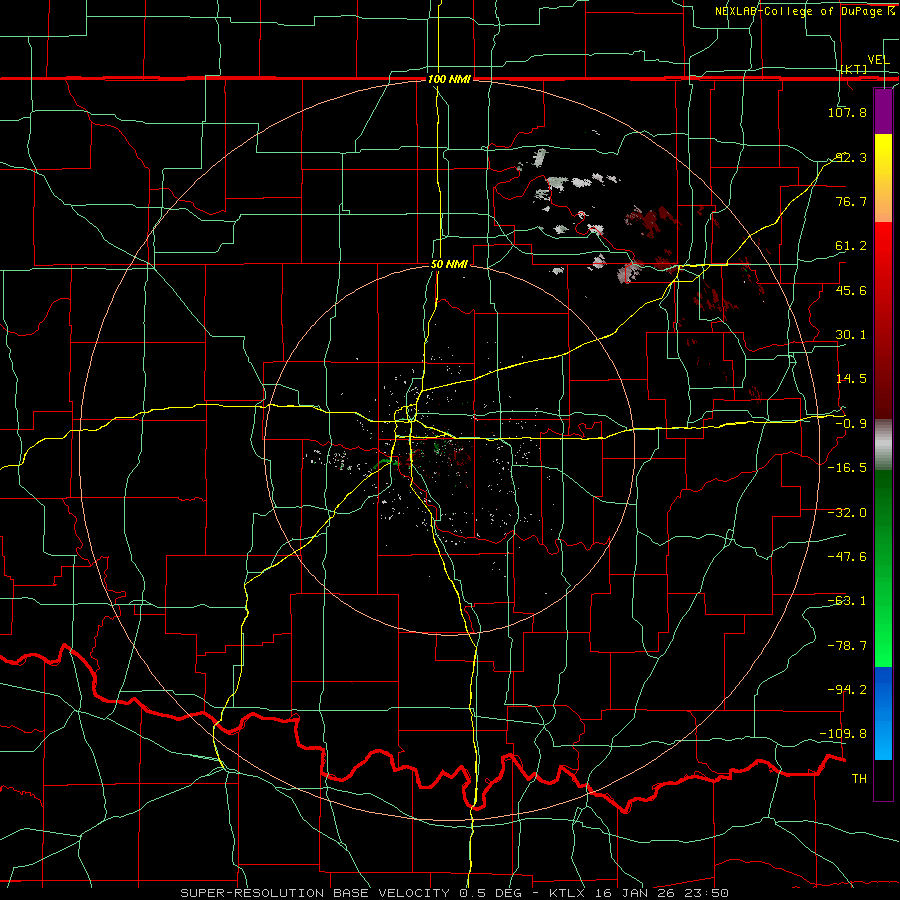Click the 30.1 velocity scale value
Screen dimensions: 900x900
(850, 335)
